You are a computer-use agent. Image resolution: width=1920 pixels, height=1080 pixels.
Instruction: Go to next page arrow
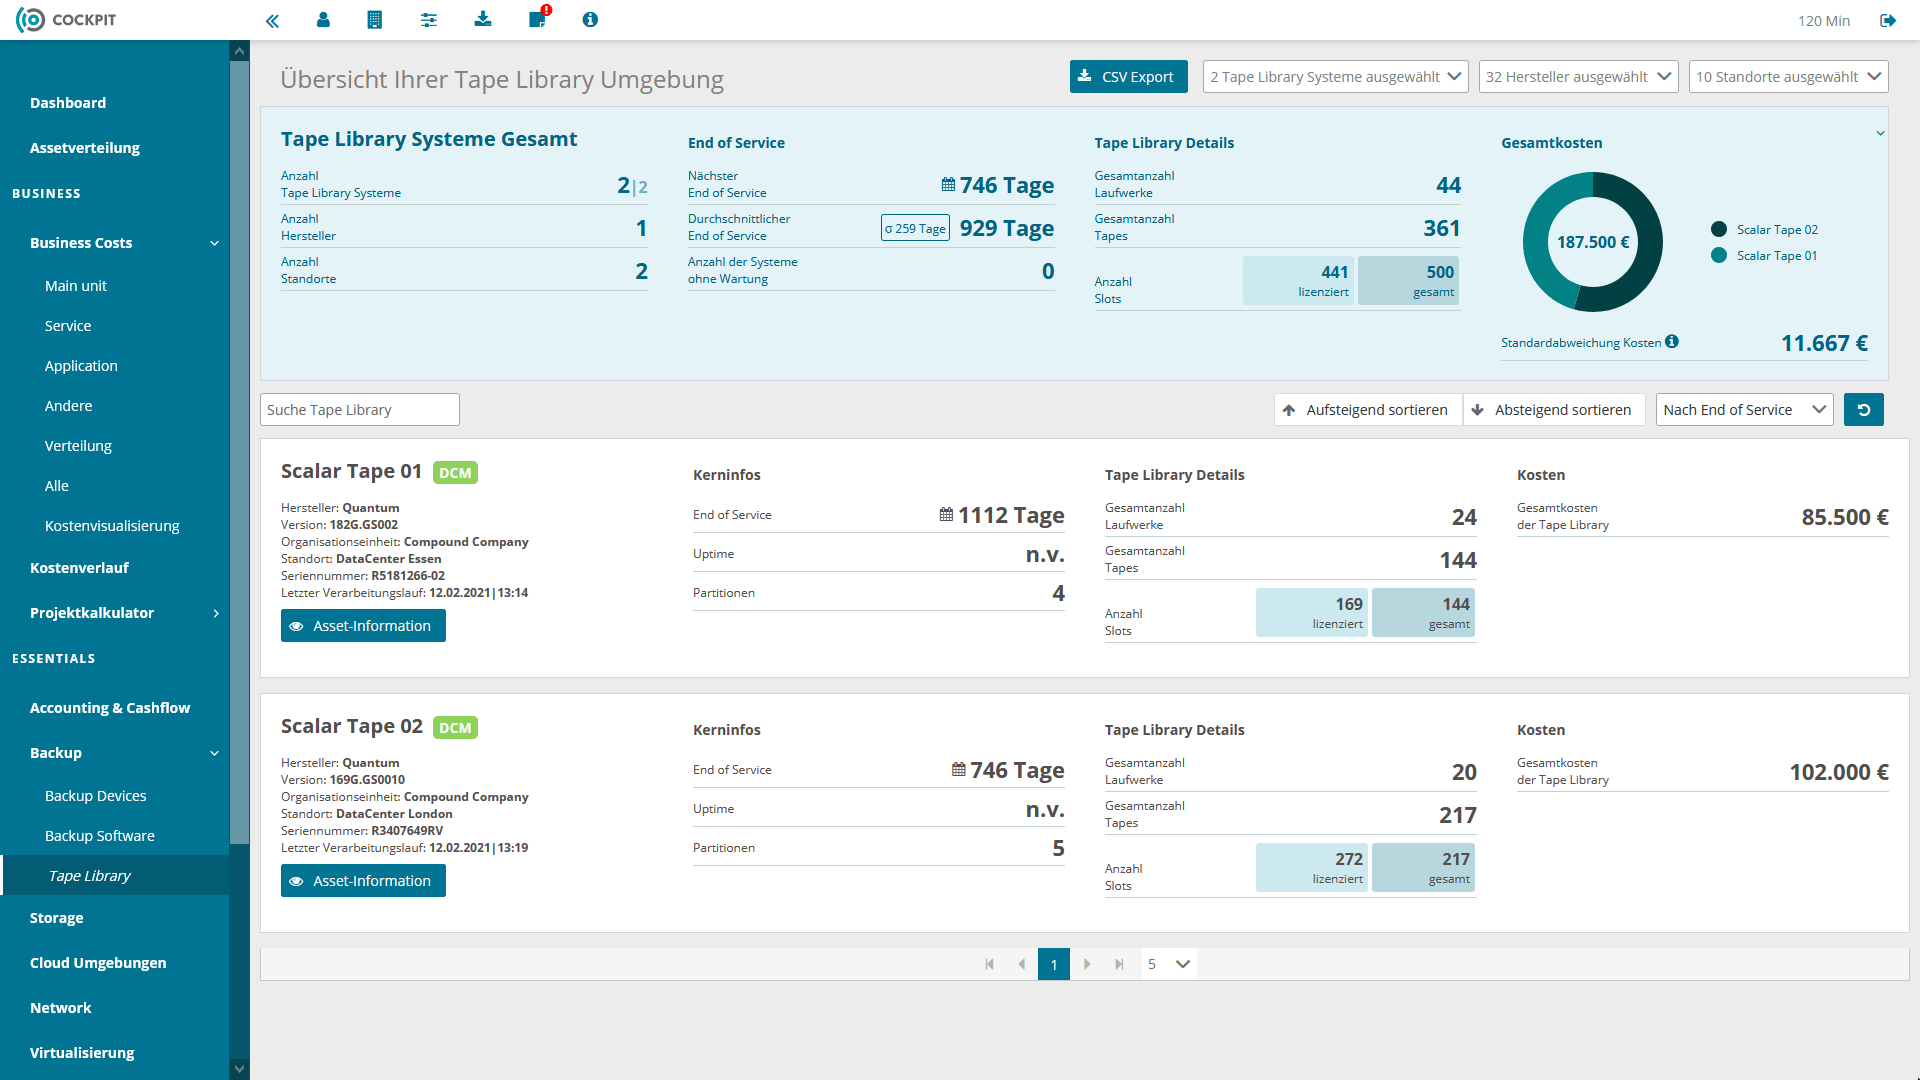[x=1087, y=964]
